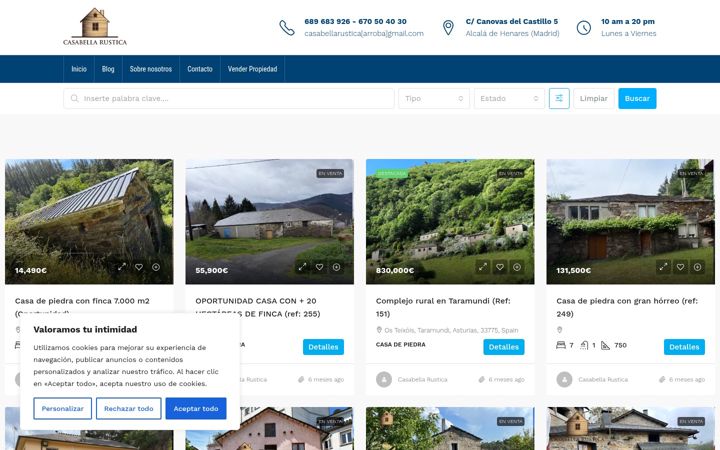Open the Tipo dropdown
This screenshot has height=450, width=720.
pyautogui.click(x=434, y=98)
